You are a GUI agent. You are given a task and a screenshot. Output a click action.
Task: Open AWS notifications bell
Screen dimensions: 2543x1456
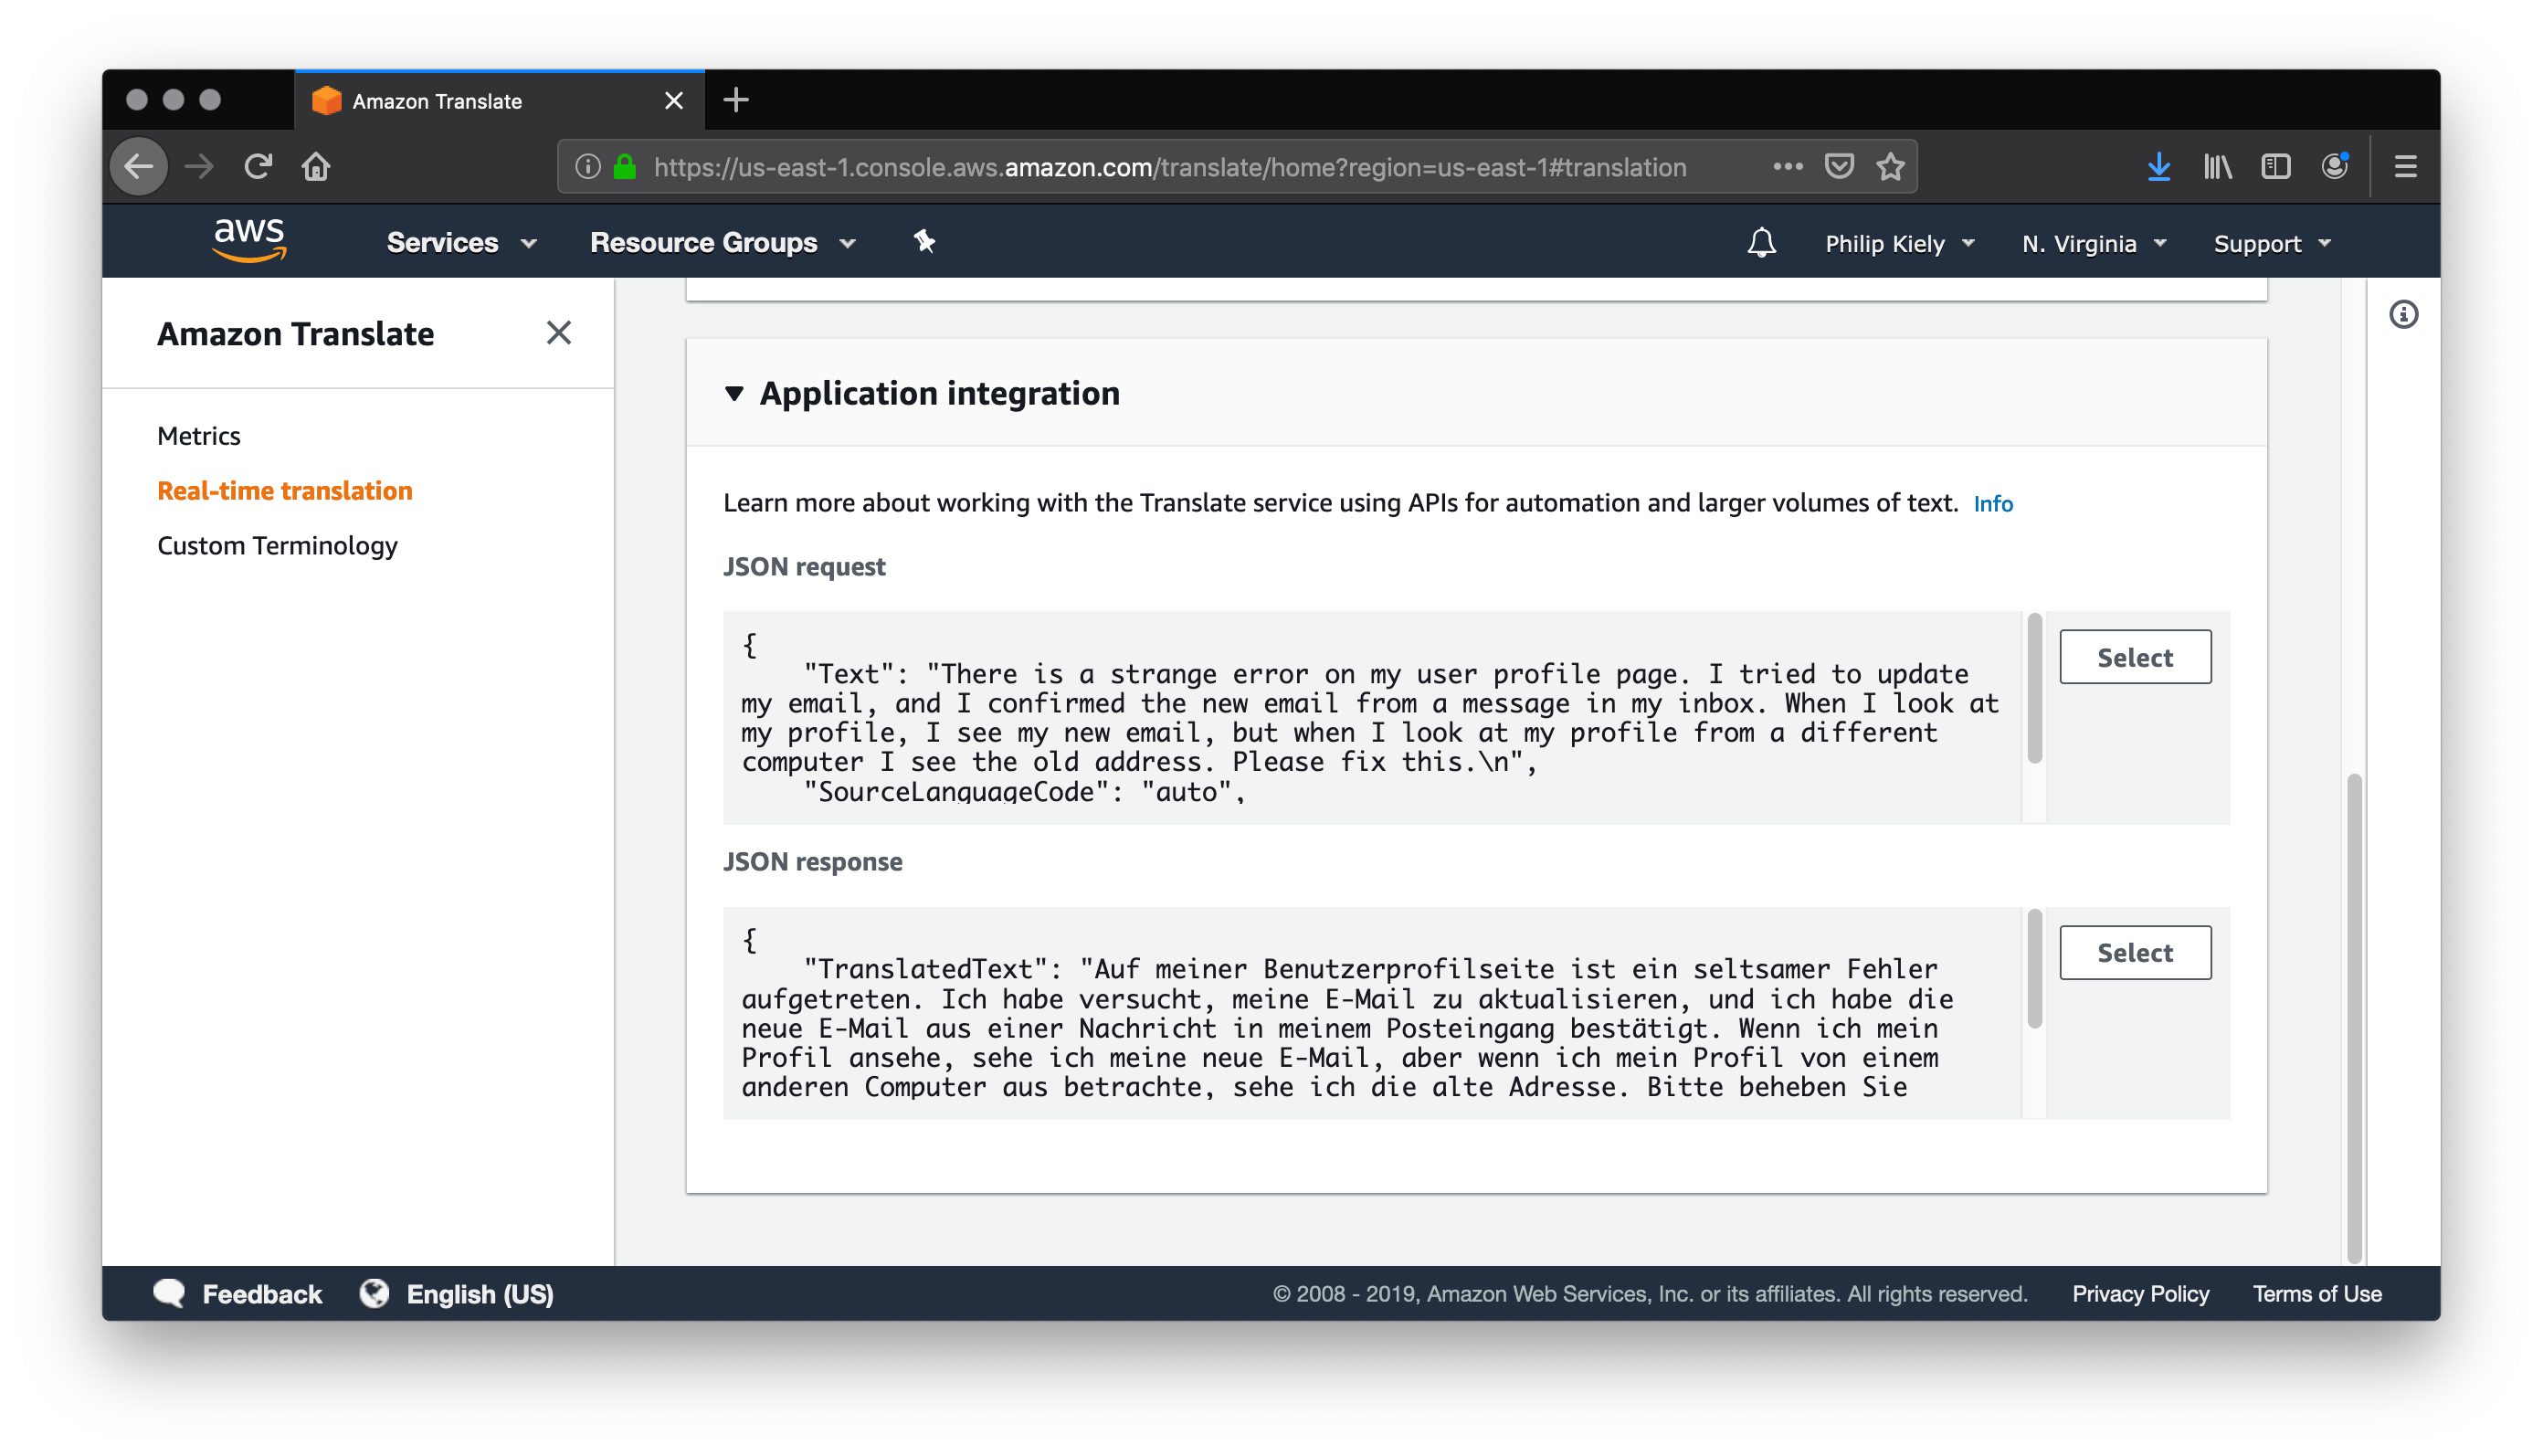1761,243
